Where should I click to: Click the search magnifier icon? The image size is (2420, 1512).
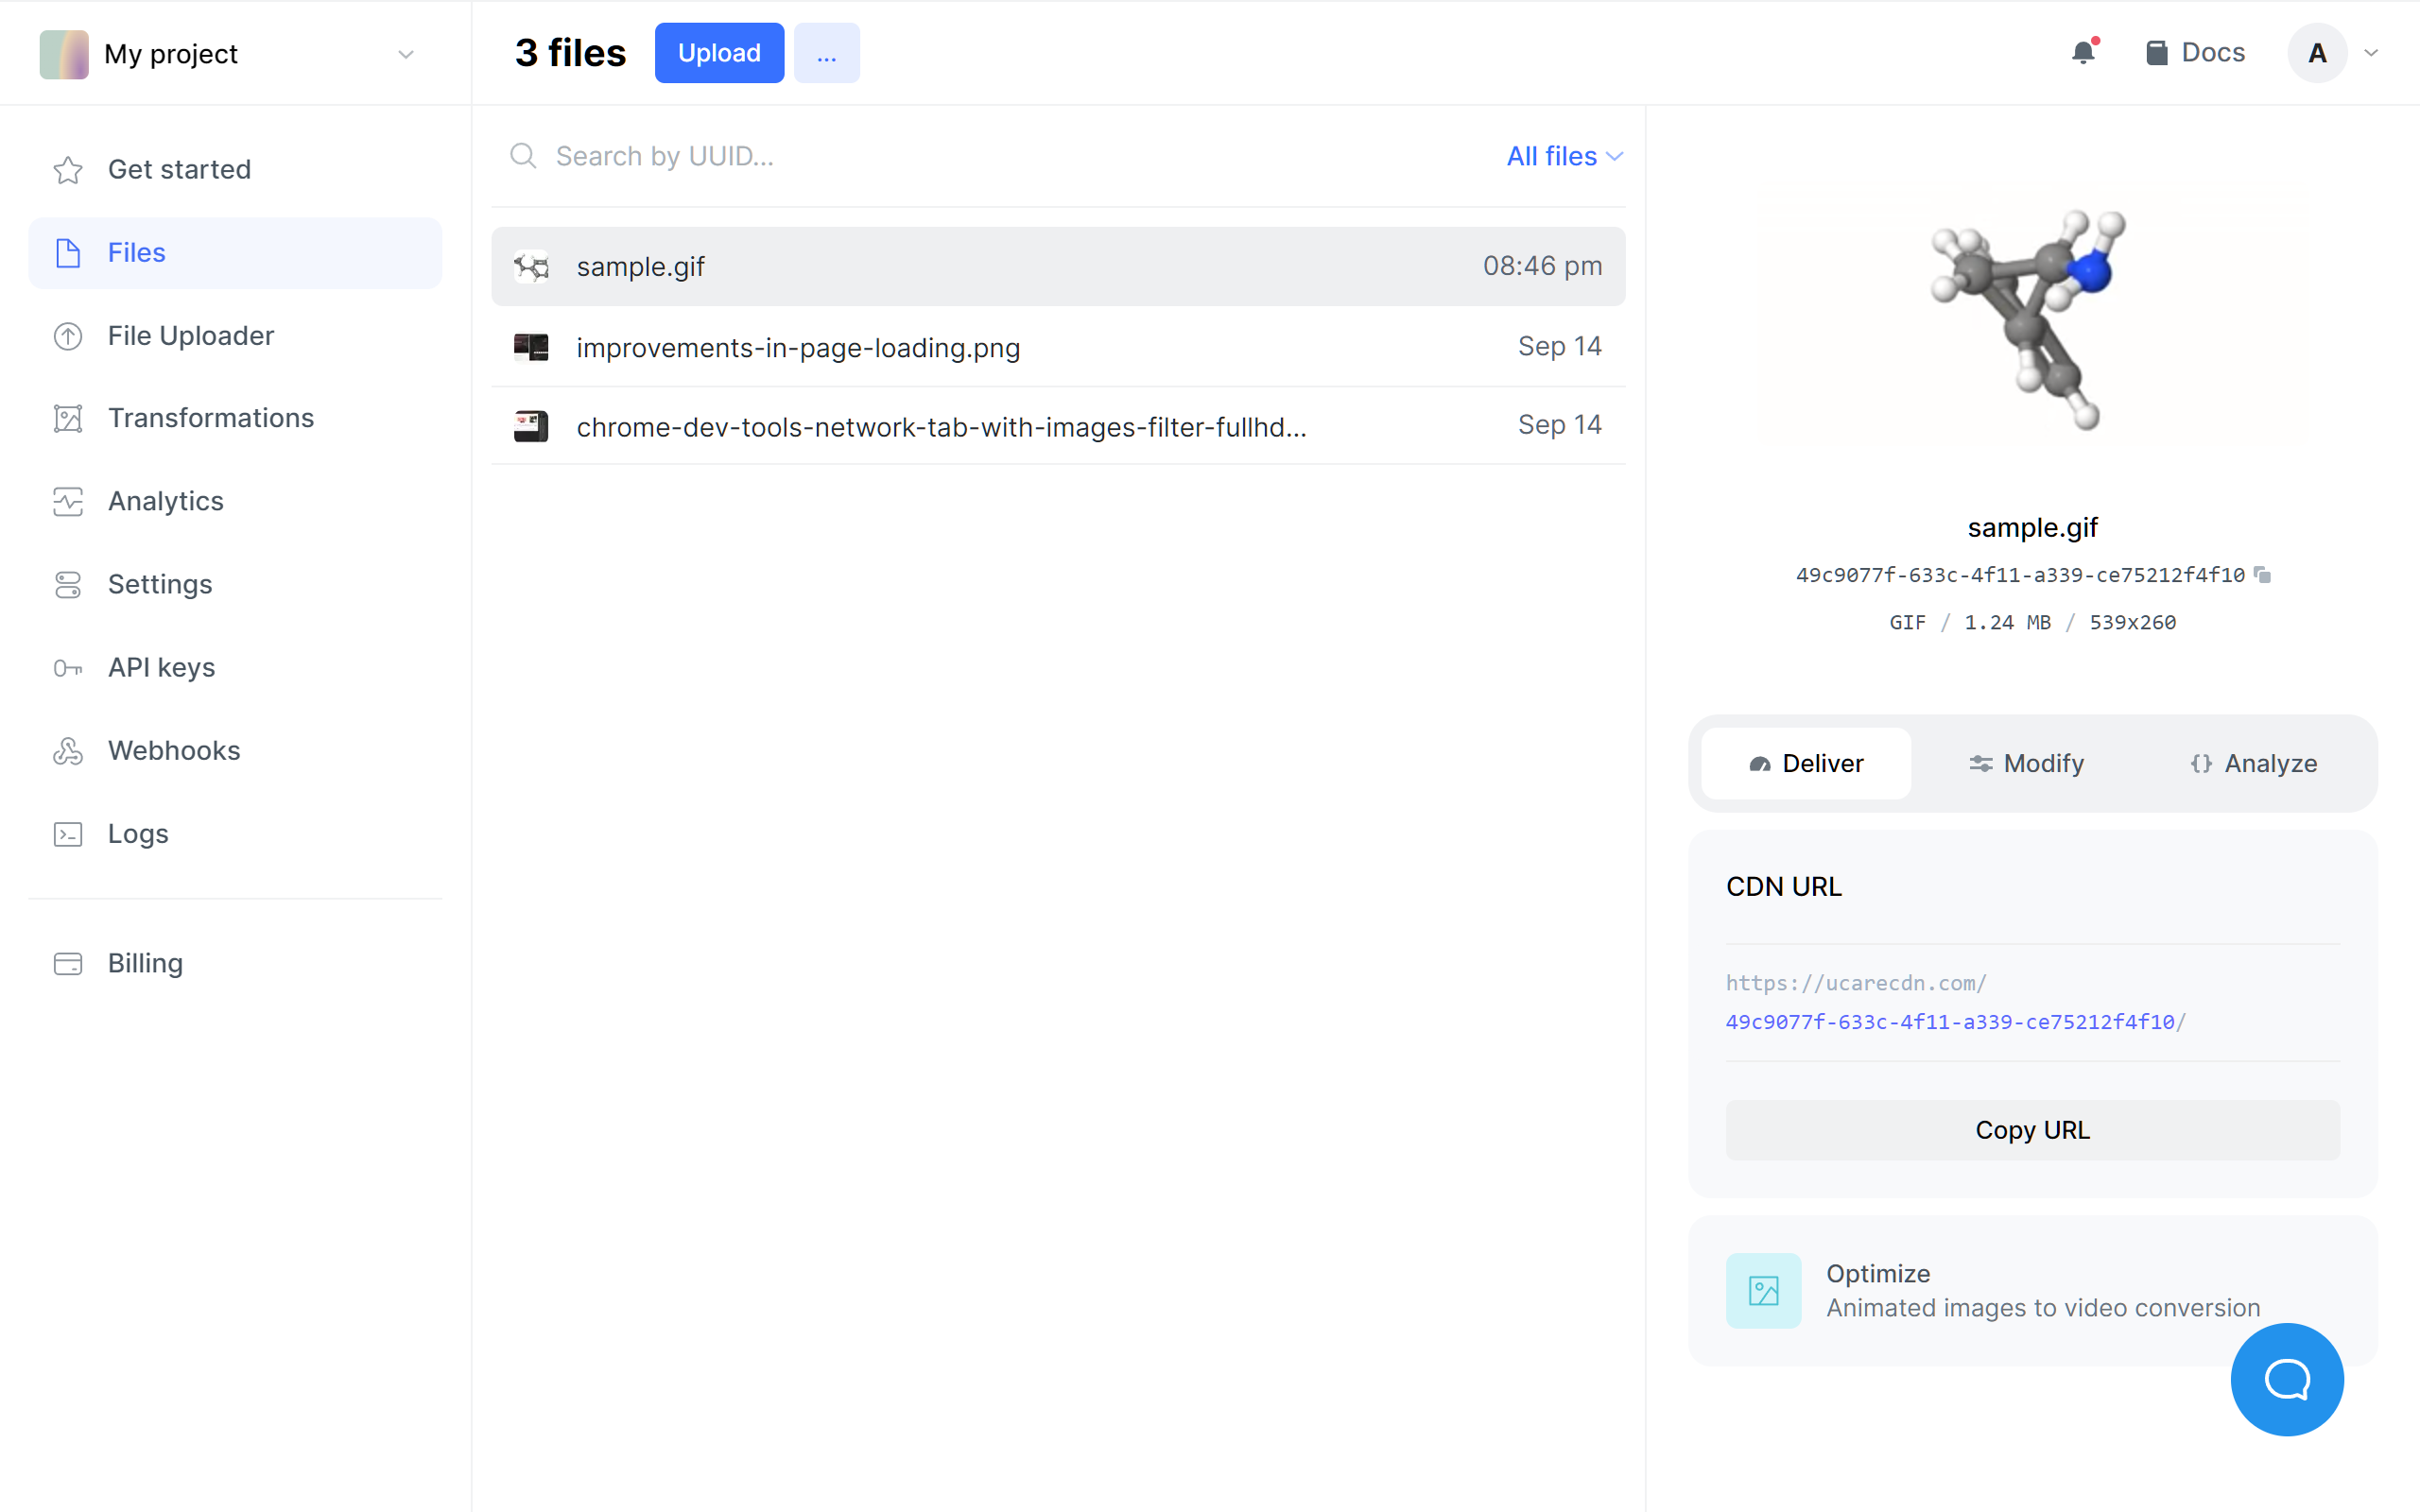(523, 156)
